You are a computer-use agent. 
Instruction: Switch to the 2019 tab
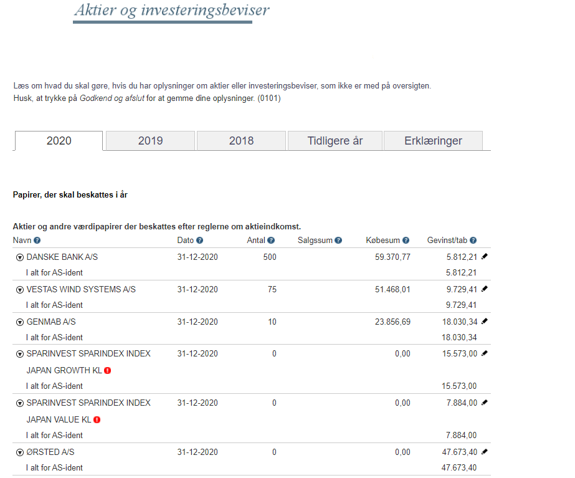click(x=150, y=141)
